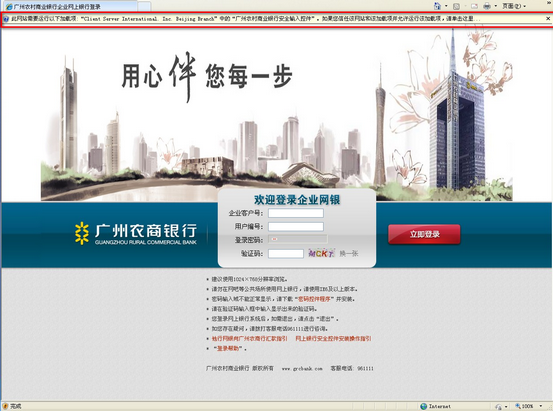Select the 广州农村商业银行企业网上银行登录 tab
Image resolution: width=553 pixels, height=411 pixels.
(x=70, y=6)
